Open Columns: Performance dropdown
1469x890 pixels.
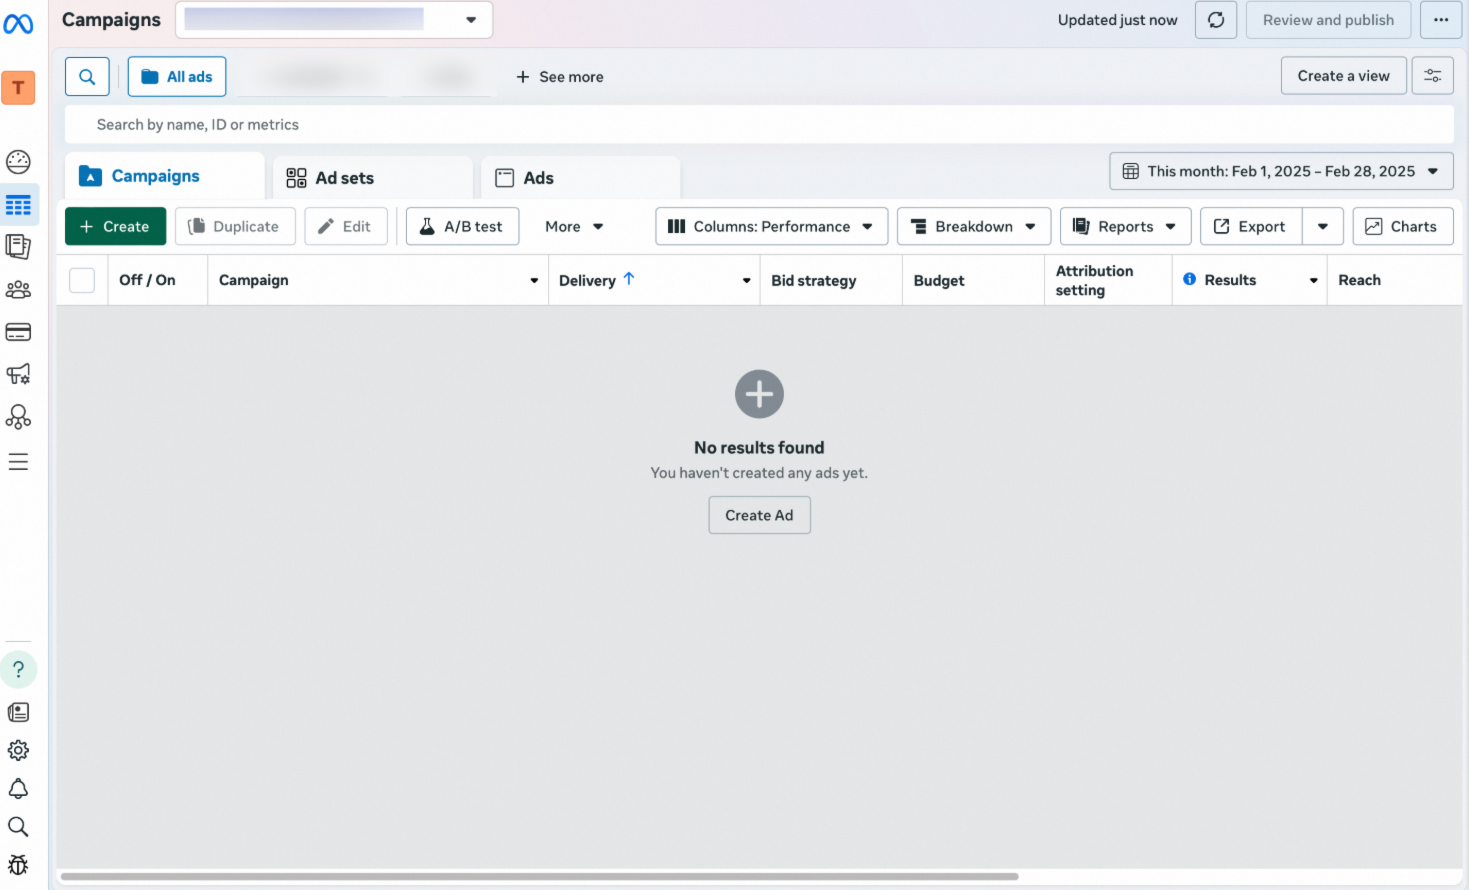771,227
